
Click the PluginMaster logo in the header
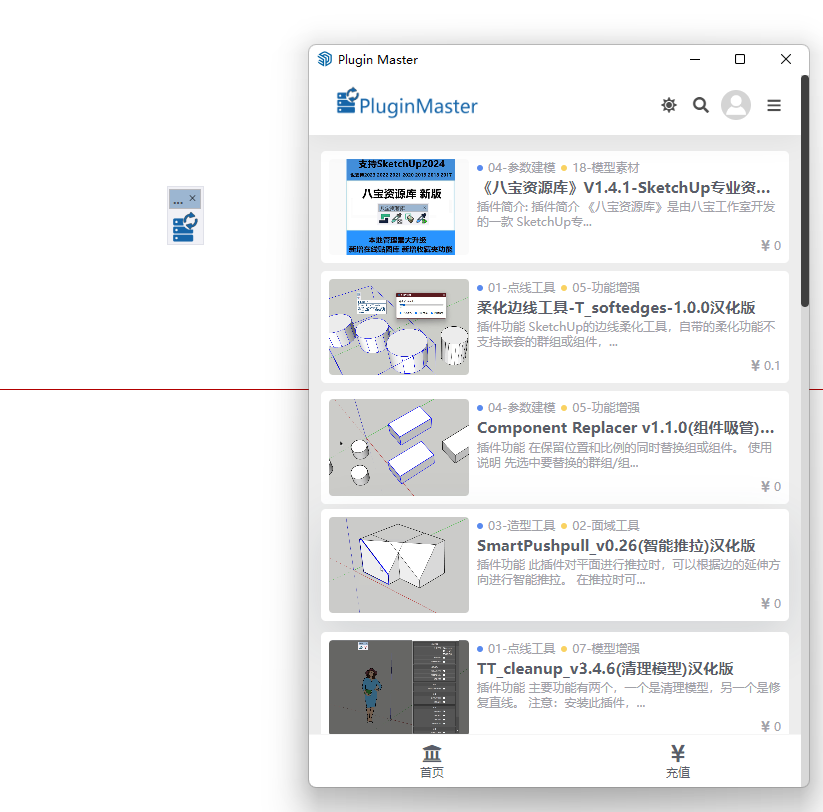[407, 104]
